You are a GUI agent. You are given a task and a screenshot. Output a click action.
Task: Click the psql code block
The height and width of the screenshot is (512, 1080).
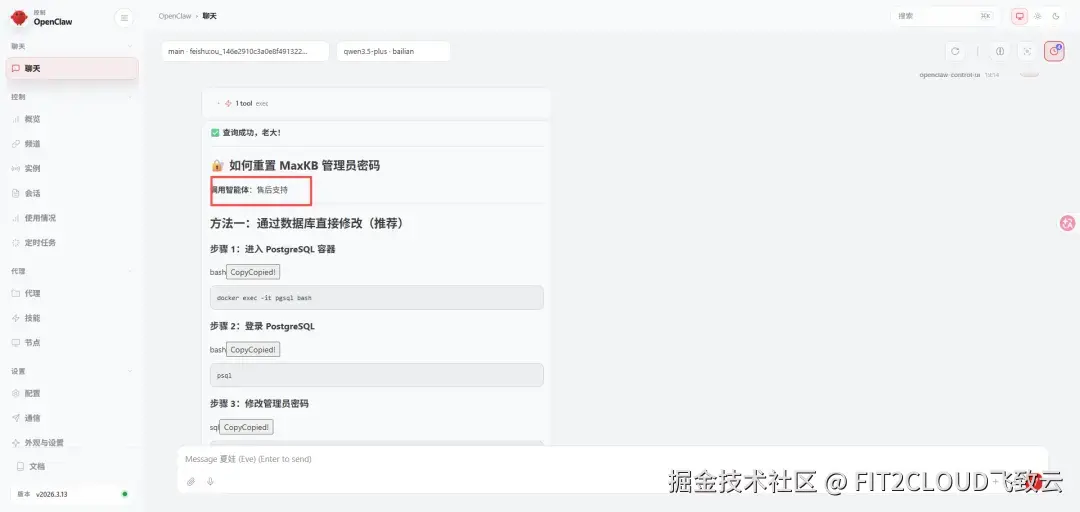pyautogui.click(x=377, y=376)
